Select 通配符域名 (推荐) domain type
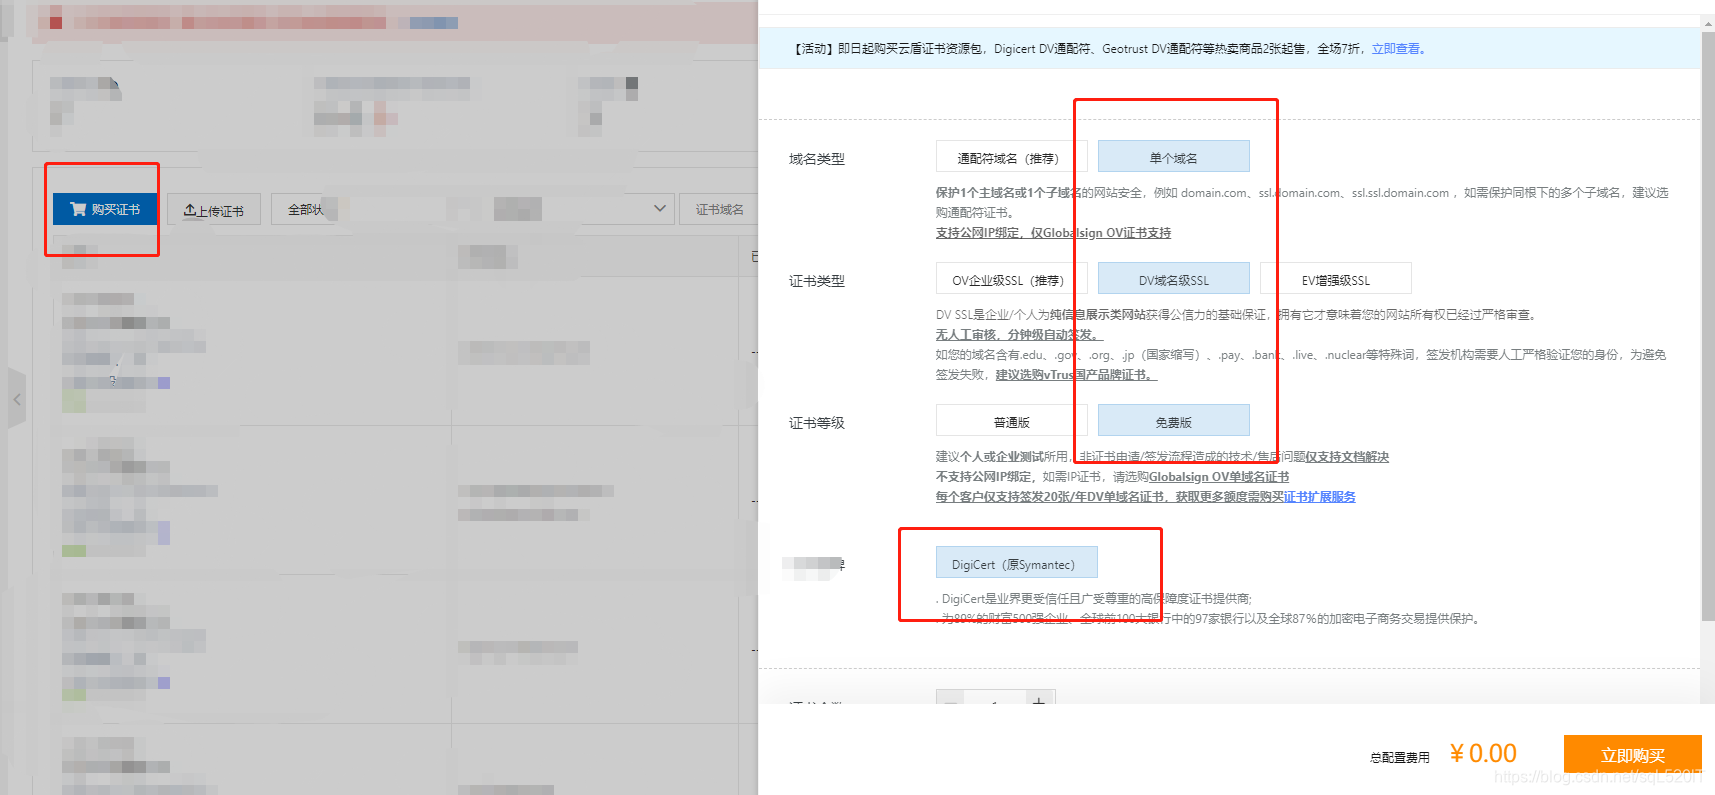 point(1011,157)
